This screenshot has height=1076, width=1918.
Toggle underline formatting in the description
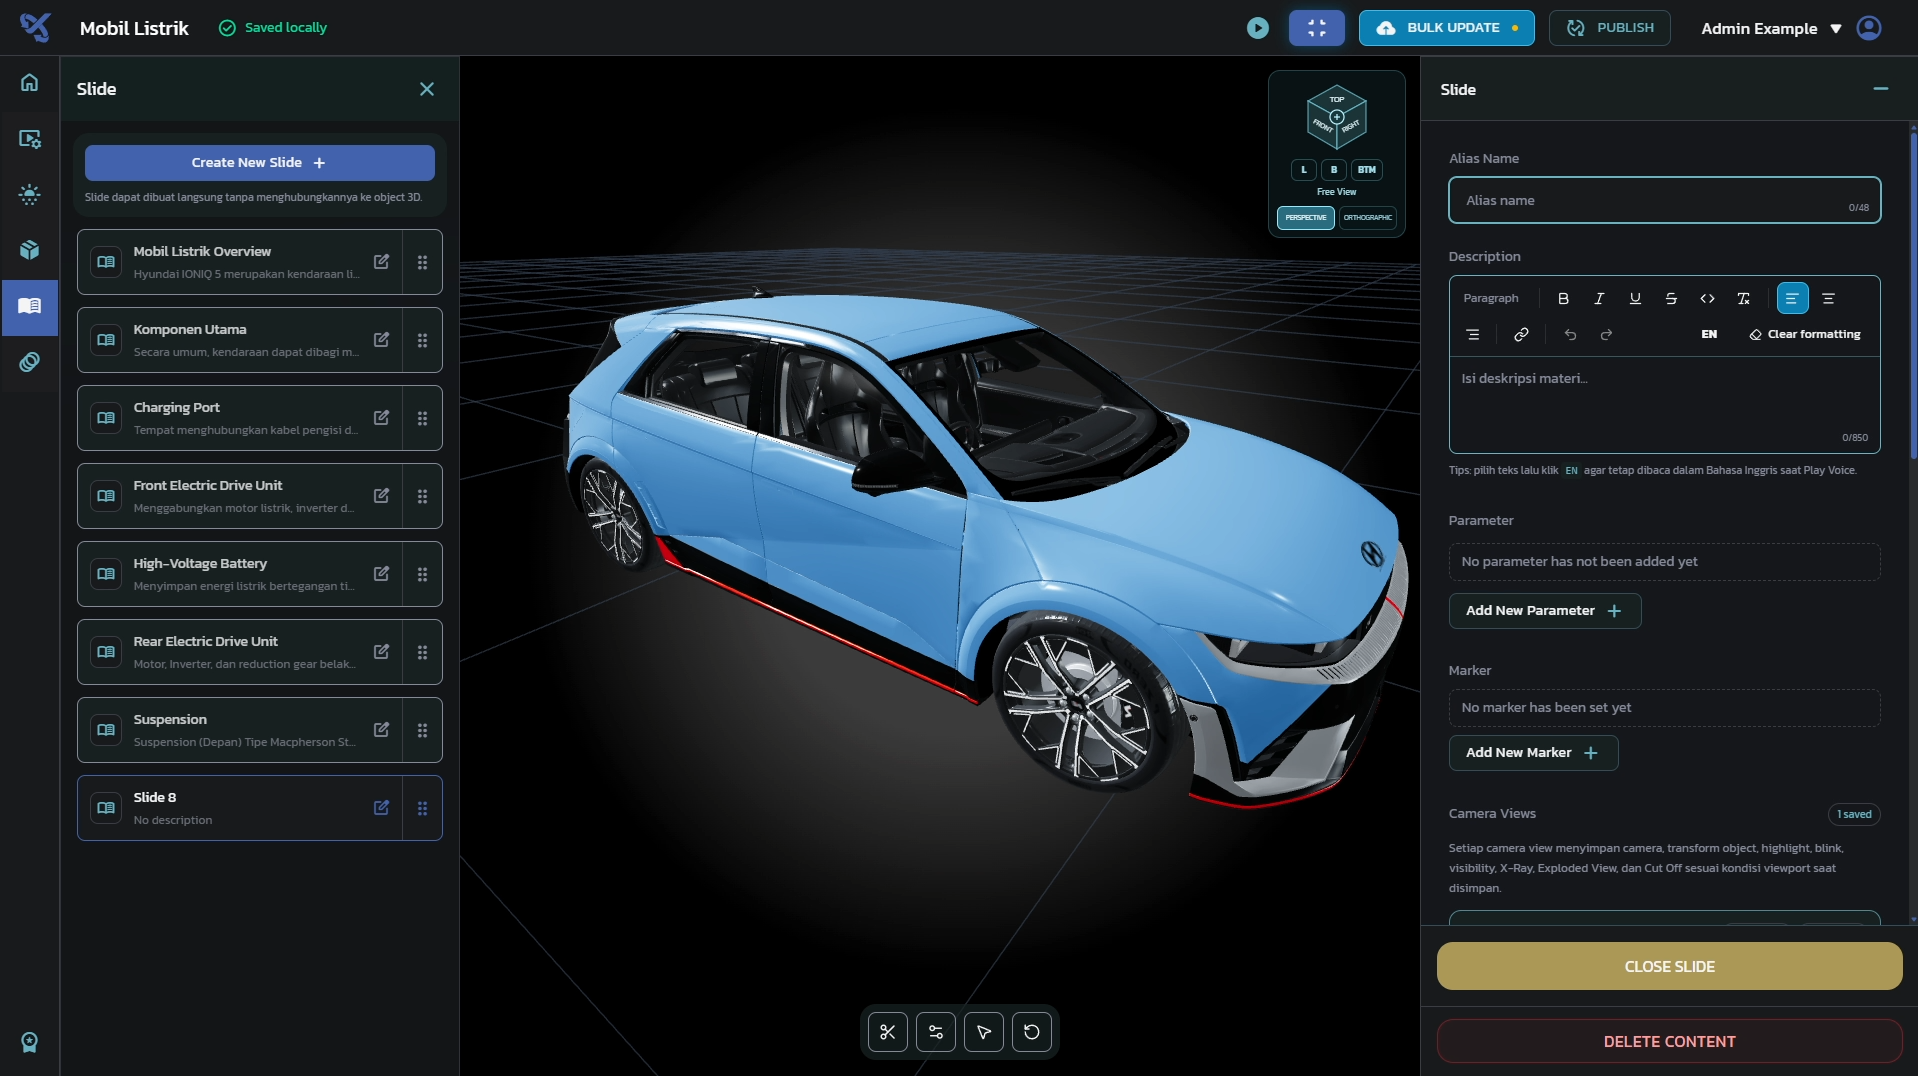[x=1635, y=298]
